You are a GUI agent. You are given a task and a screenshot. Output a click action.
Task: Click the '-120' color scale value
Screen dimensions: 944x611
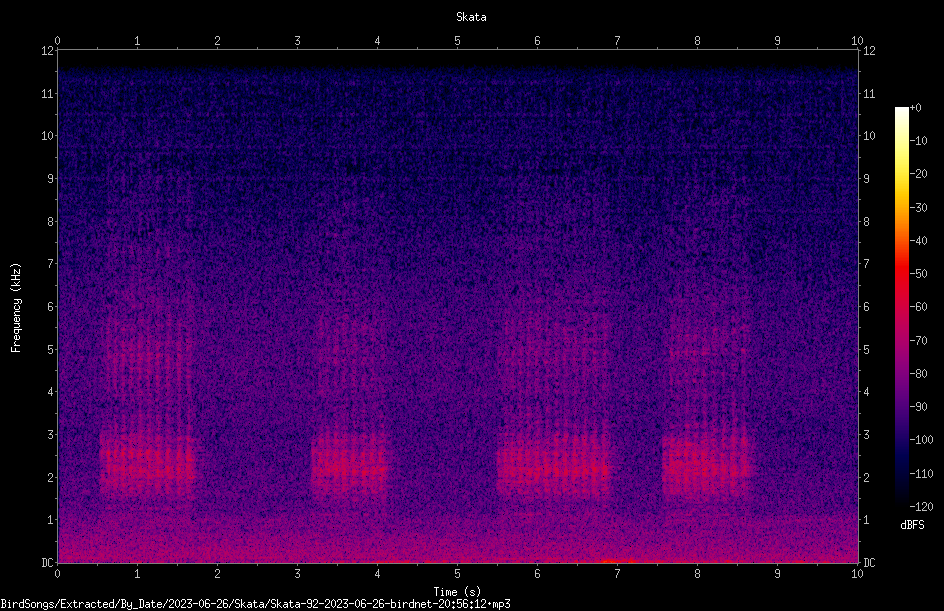tap(921, 507)
